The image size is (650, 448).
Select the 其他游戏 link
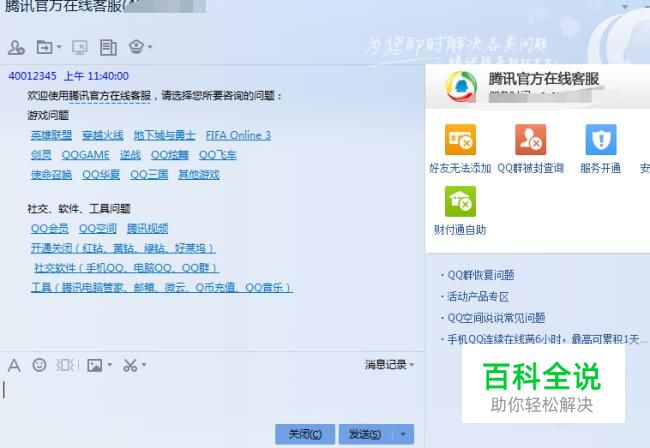point(199,175)
